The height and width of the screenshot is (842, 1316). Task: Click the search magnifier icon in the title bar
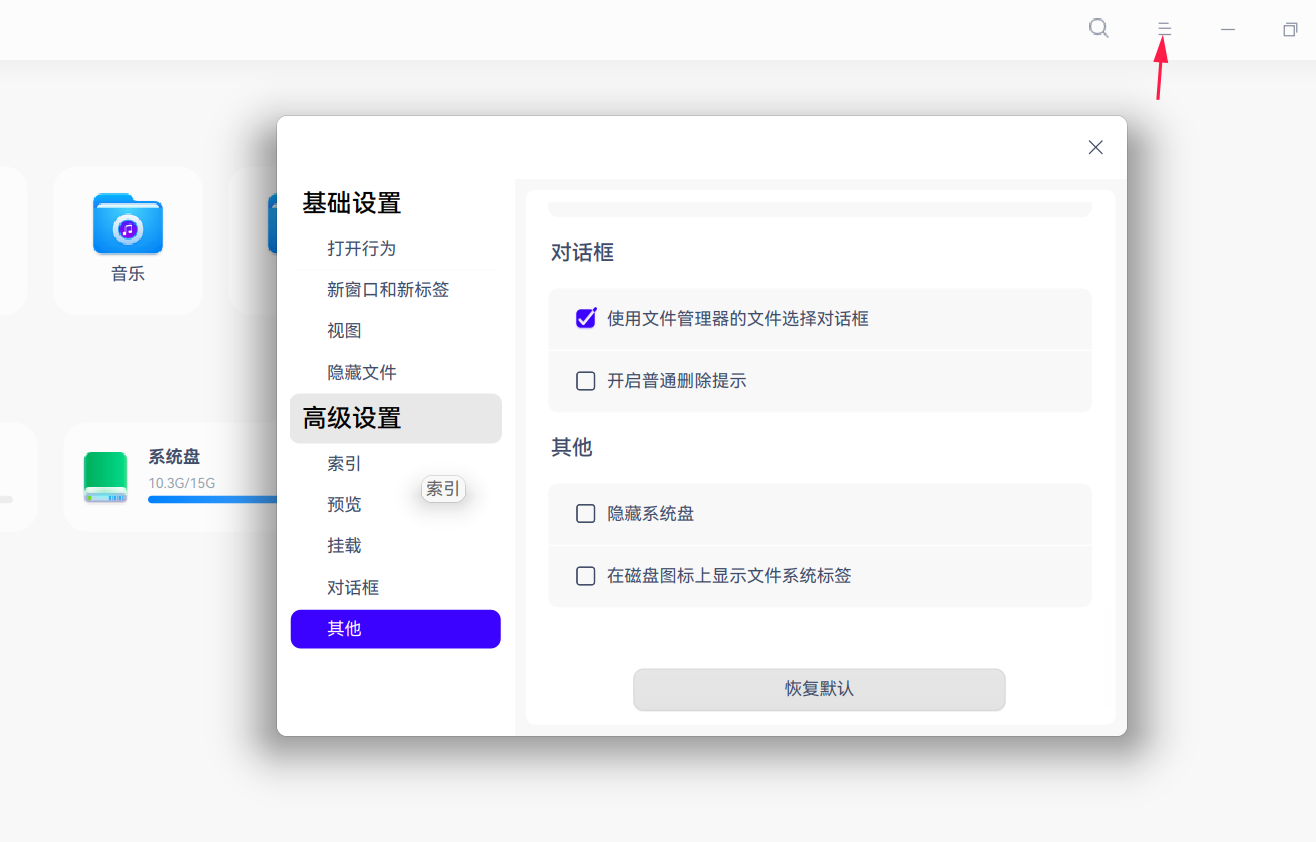pos(1099,28)
